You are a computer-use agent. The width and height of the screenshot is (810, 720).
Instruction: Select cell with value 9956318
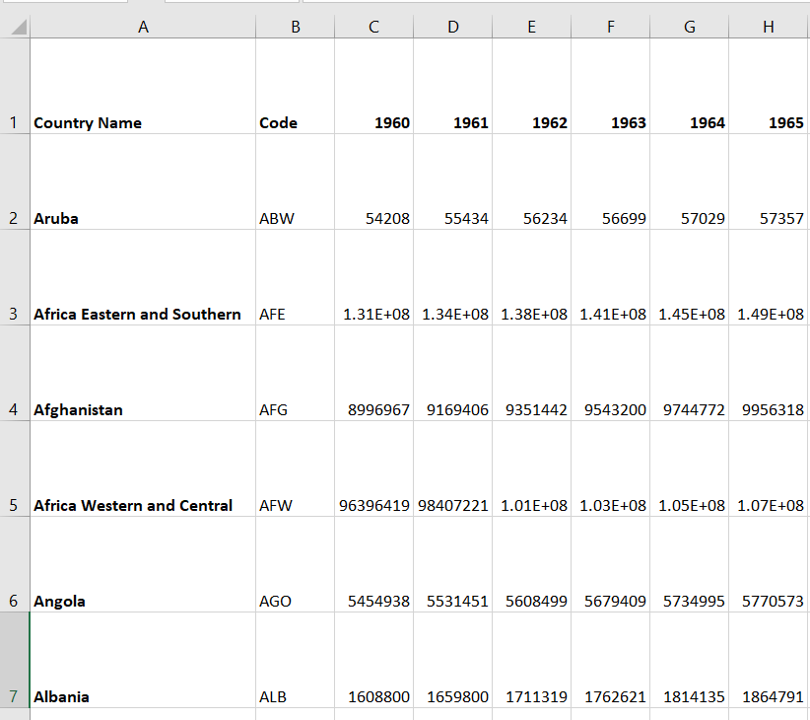[768, 373]
